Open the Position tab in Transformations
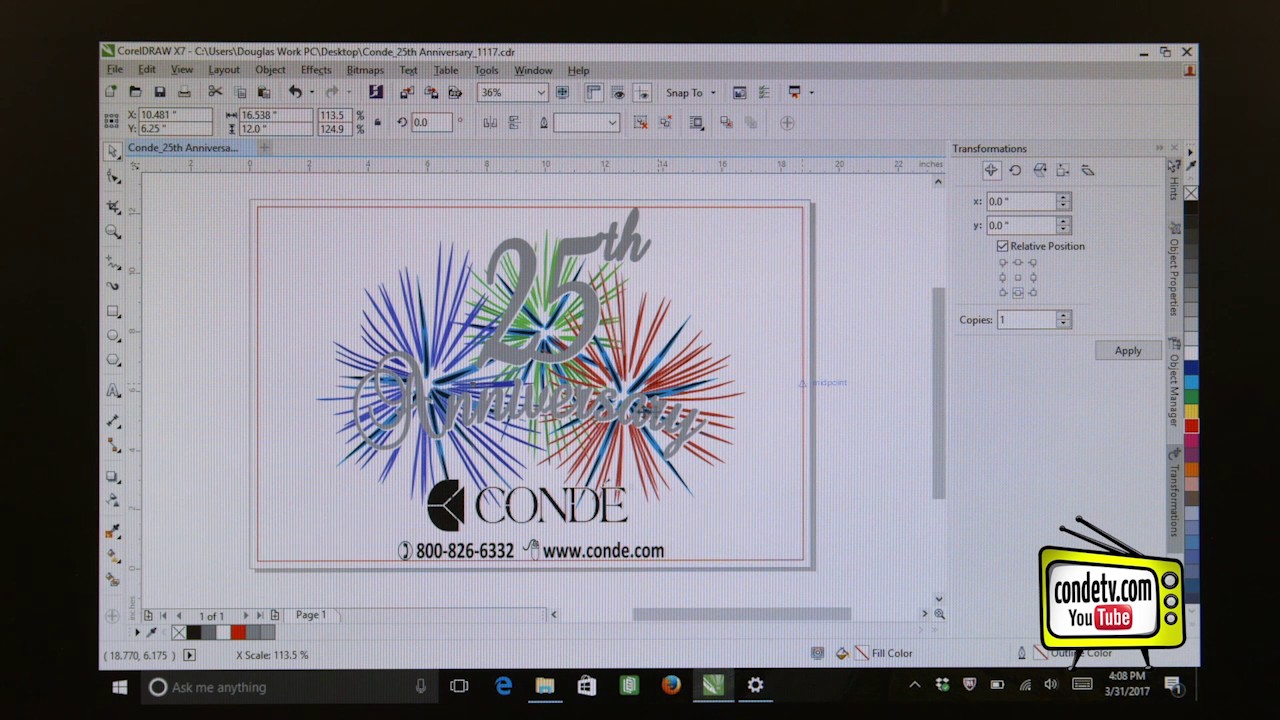Screen dimensions: 1280x720 click(991, 170)
